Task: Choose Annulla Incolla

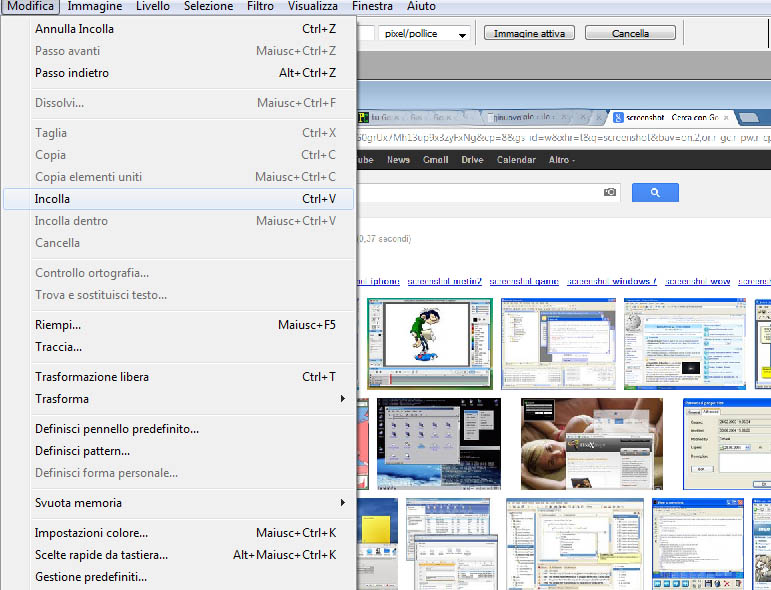Action: point(179,29)
